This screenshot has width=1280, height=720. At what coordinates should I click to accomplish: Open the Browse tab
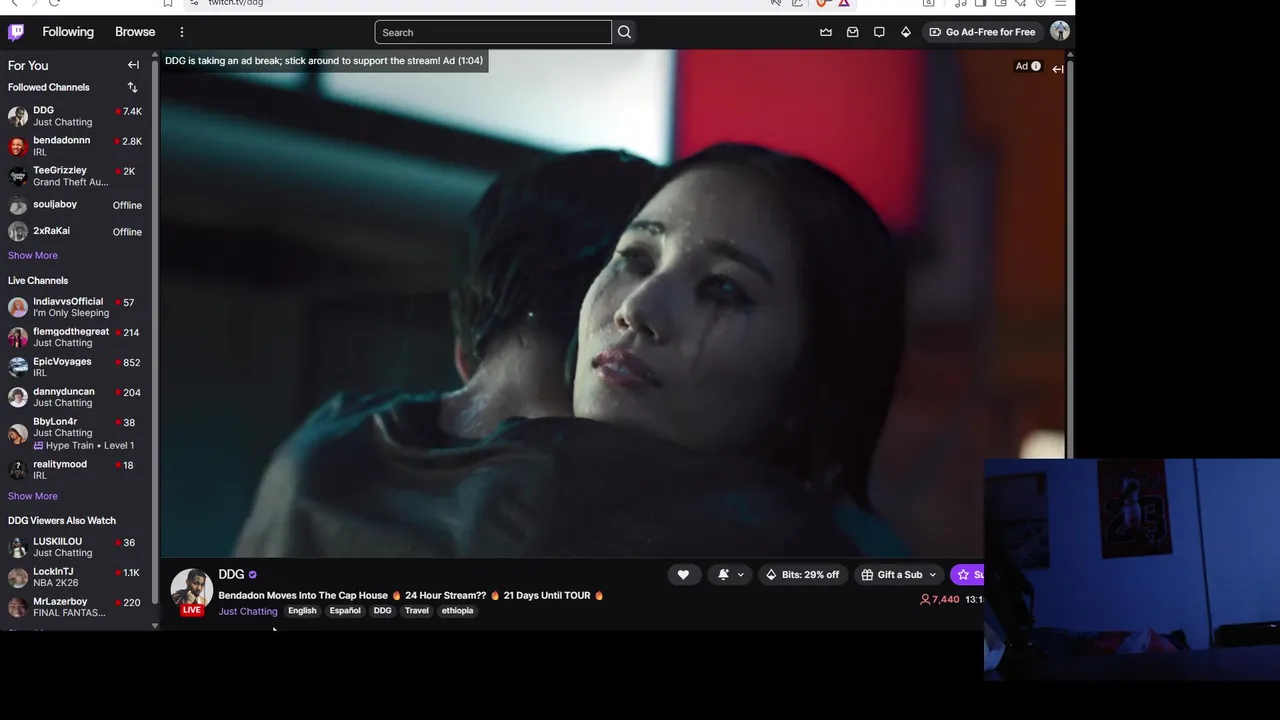point(135,32)
